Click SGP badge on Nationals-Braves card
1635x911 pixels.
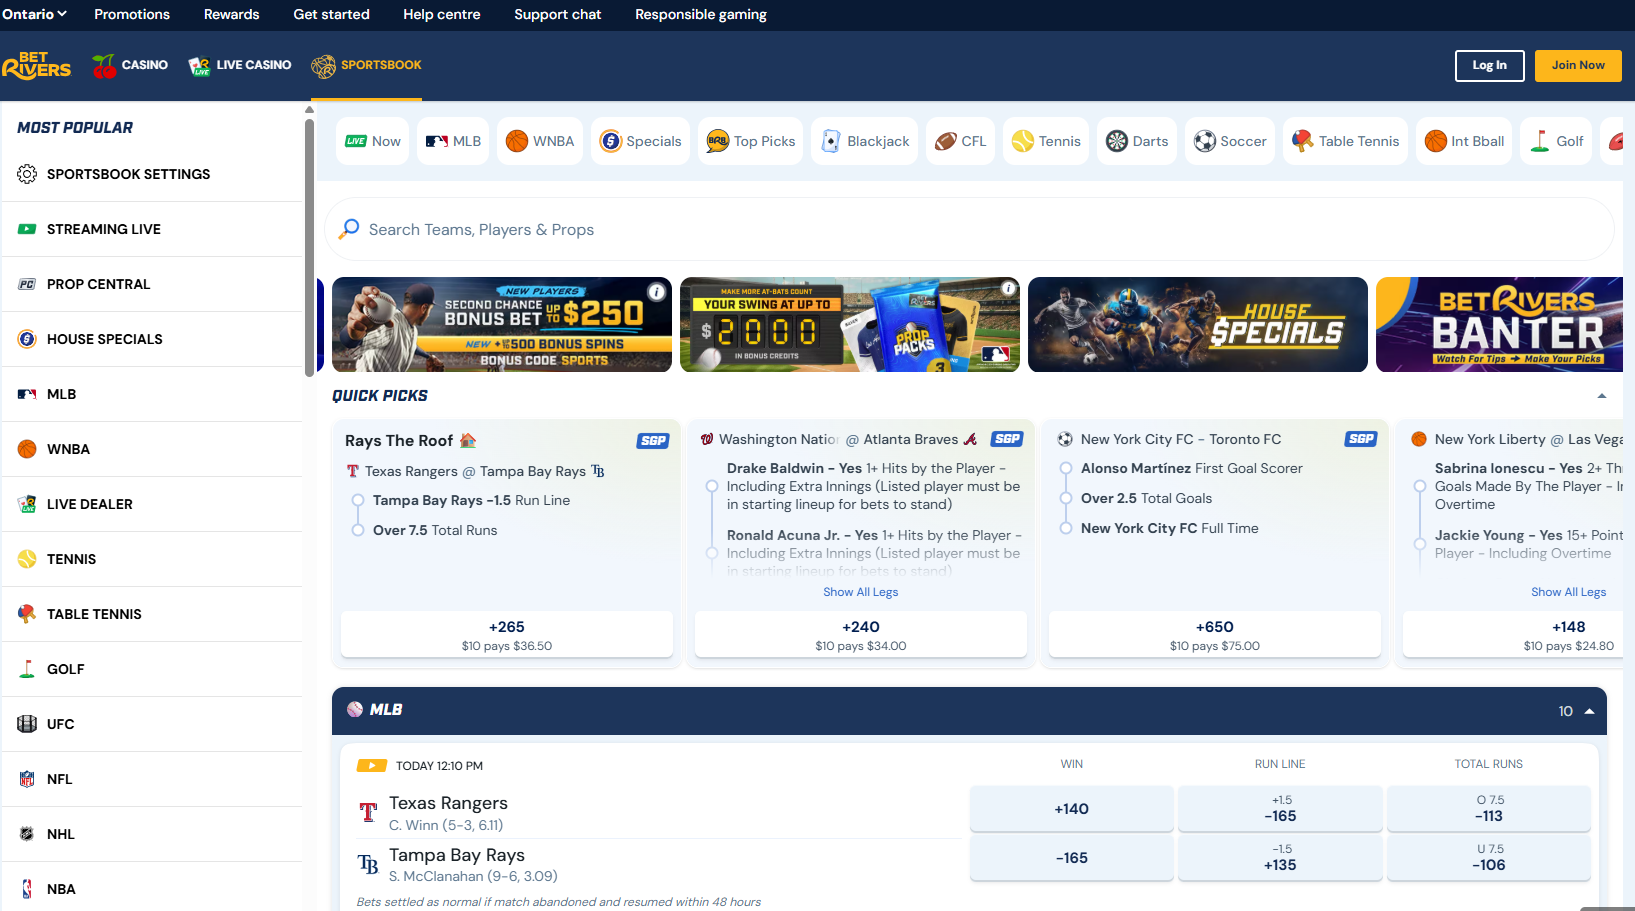point(1007,439)
